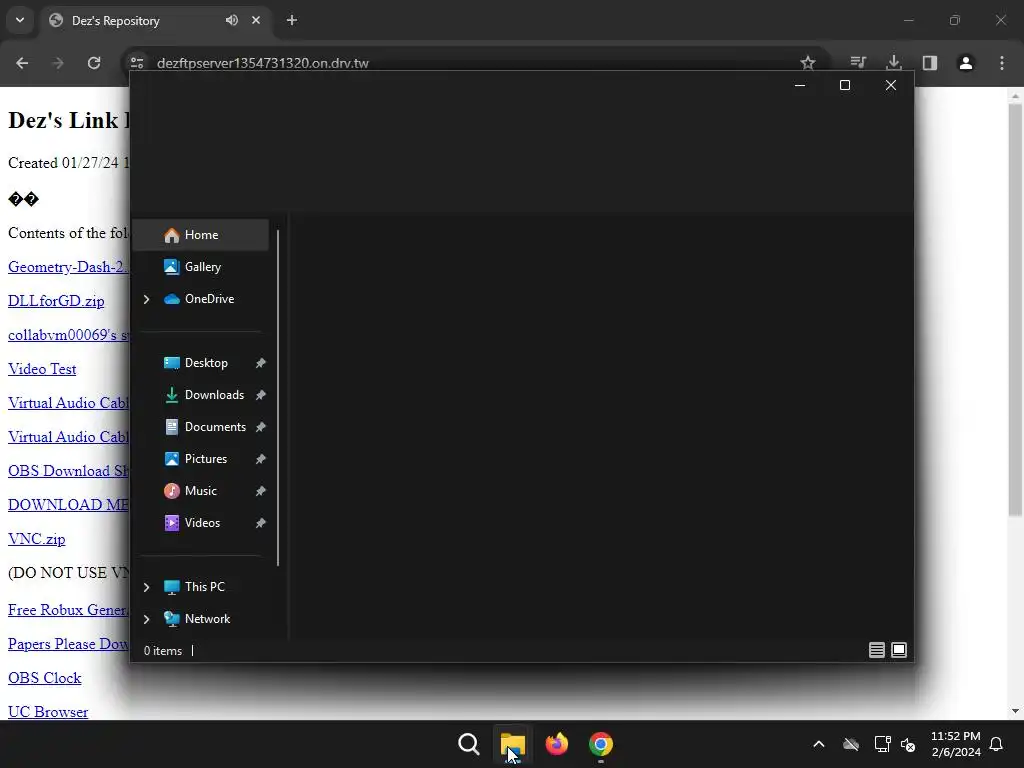Maximize the File Explorer window
1024x768 pixels.
pos(844,86)
